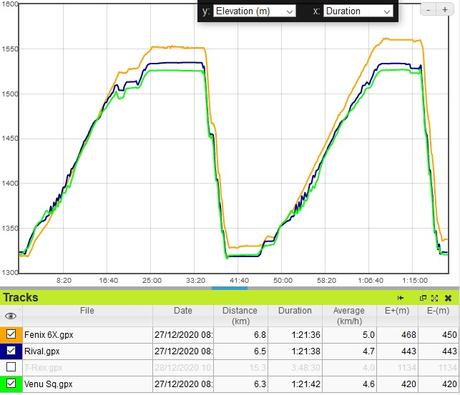460x395 pixels.
Task: Click the Tracks panel title
Action: 21,297
